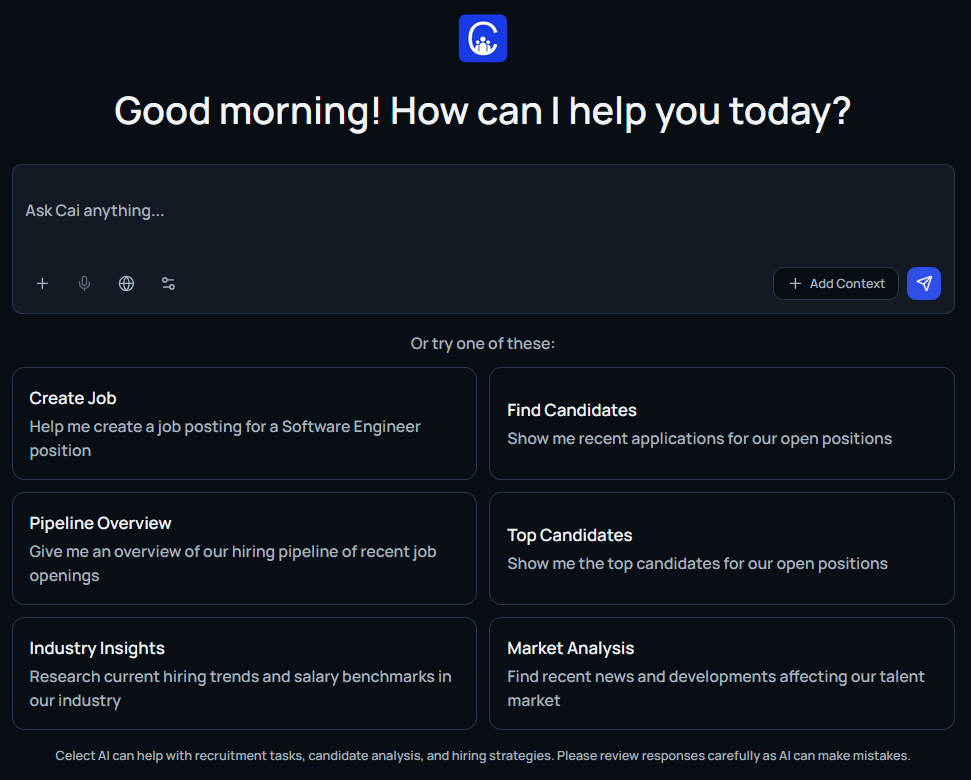Click the plus attachment icon in the prompt box
The height and width of the screenshot is (780, 971).
click(42, 284)
